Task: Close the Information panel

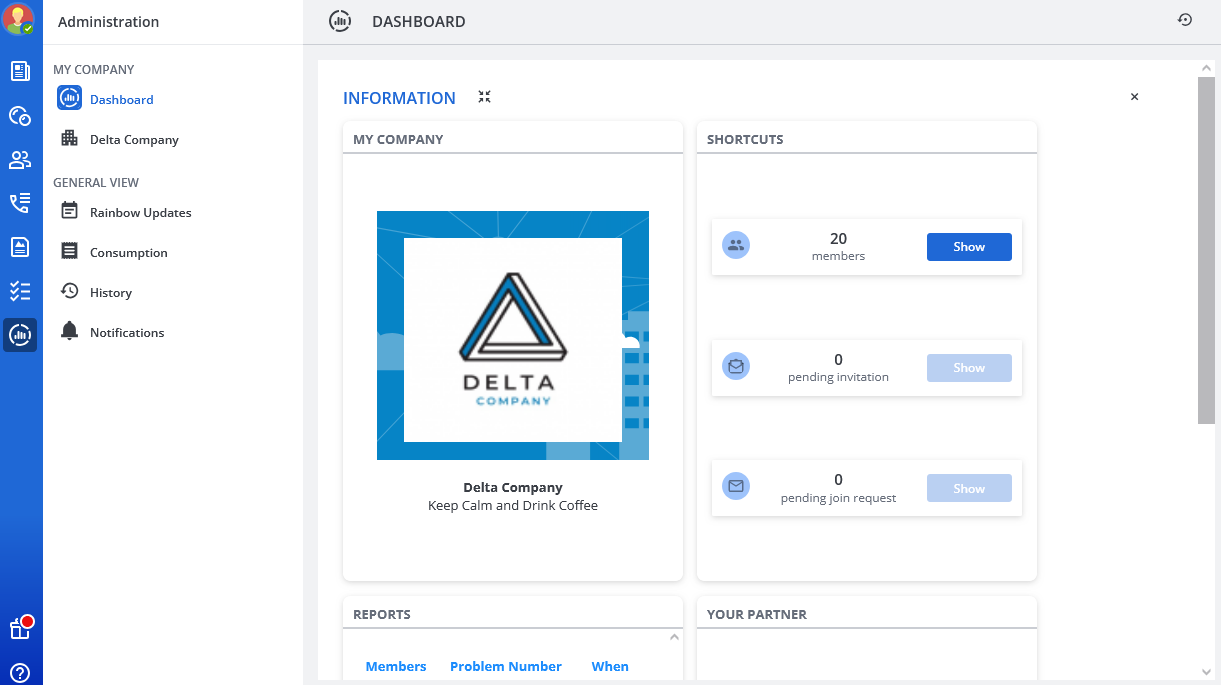Action: (x=1134, y=97)
